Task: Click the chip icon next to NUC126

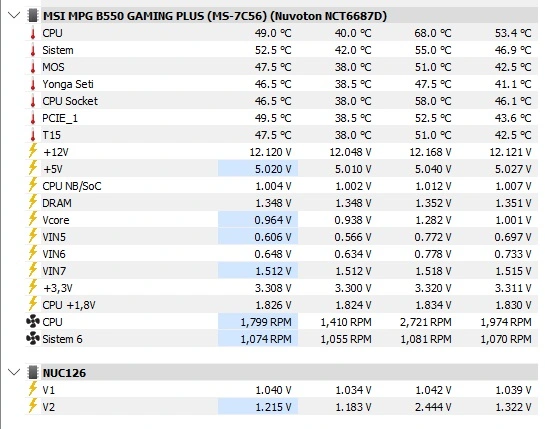Action: pyautogui.click(x=33, y=372)
